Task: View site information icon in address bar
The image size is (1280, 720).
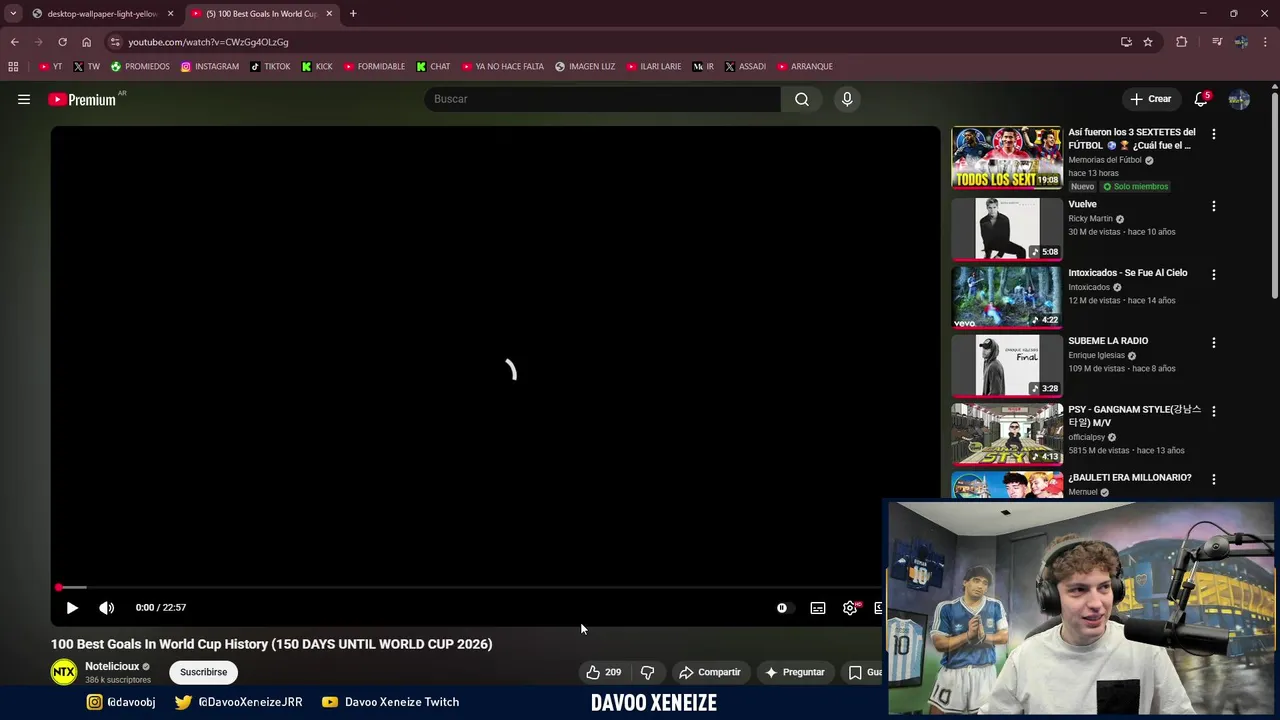Action: point(115,42)
